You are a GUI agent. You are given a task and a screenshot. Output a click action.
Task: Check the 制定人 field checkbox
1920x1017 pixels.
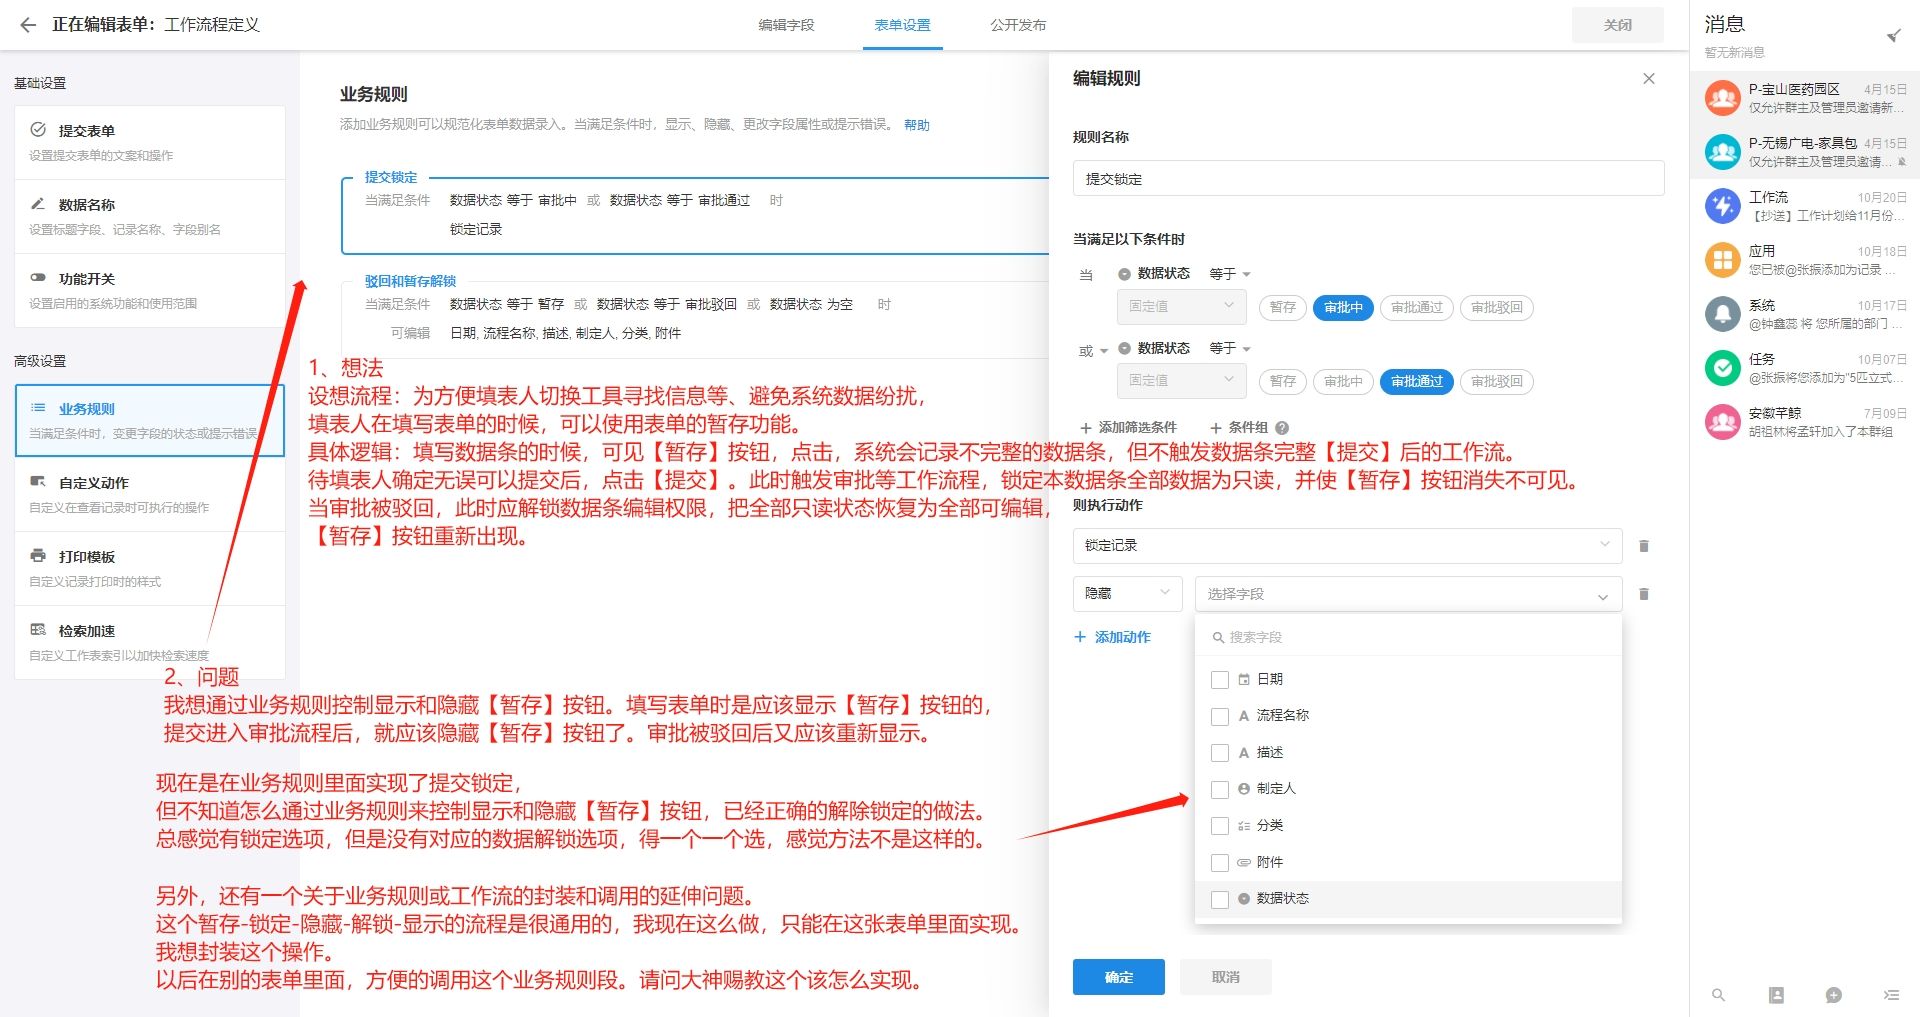(1219, 789)
